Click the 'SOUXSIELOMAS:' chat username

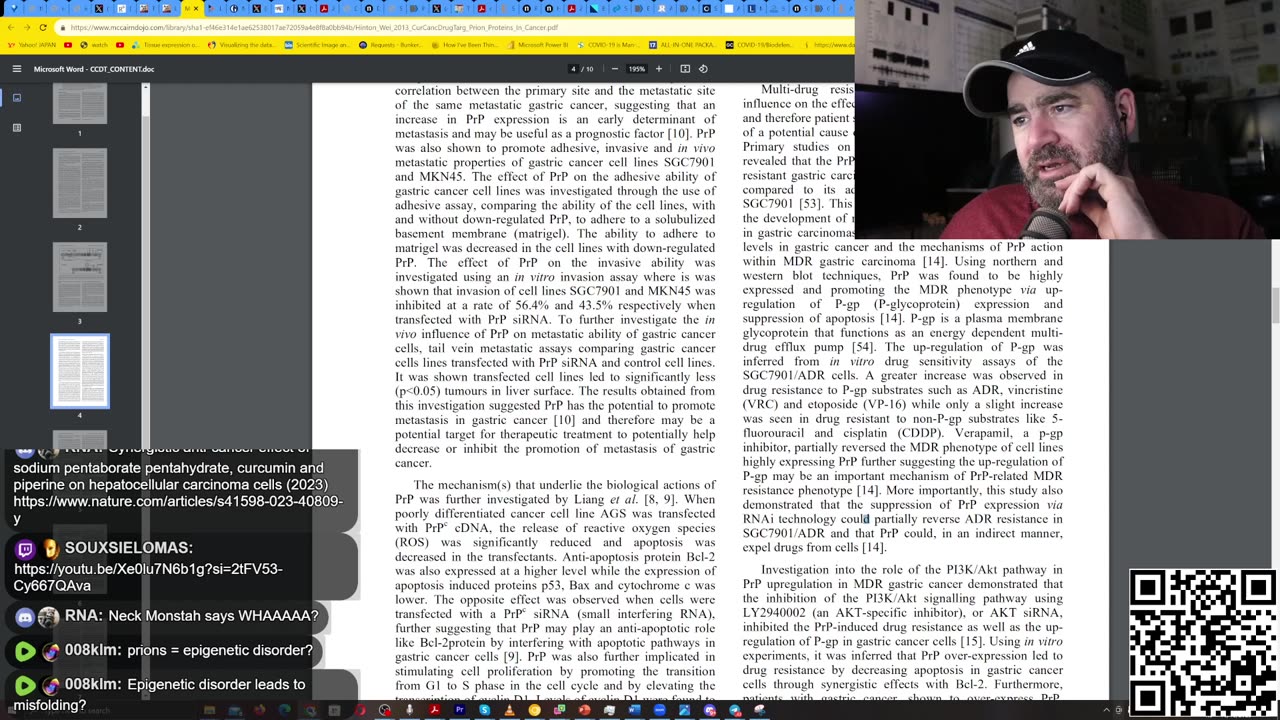pos(129,548)
